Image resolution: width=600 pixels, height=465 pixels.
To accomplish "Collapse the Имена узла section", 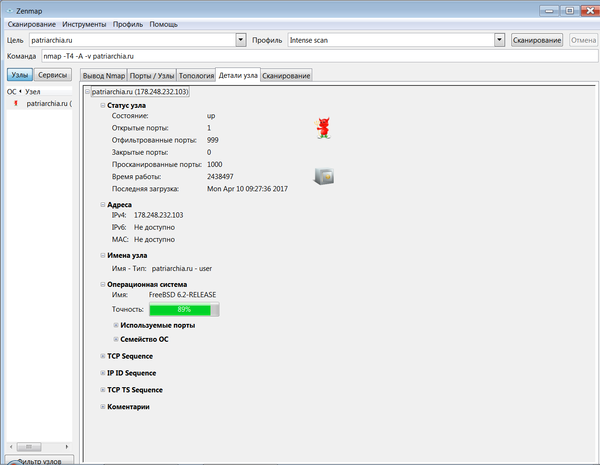I will pyautogui.click(x=103, y=255).
